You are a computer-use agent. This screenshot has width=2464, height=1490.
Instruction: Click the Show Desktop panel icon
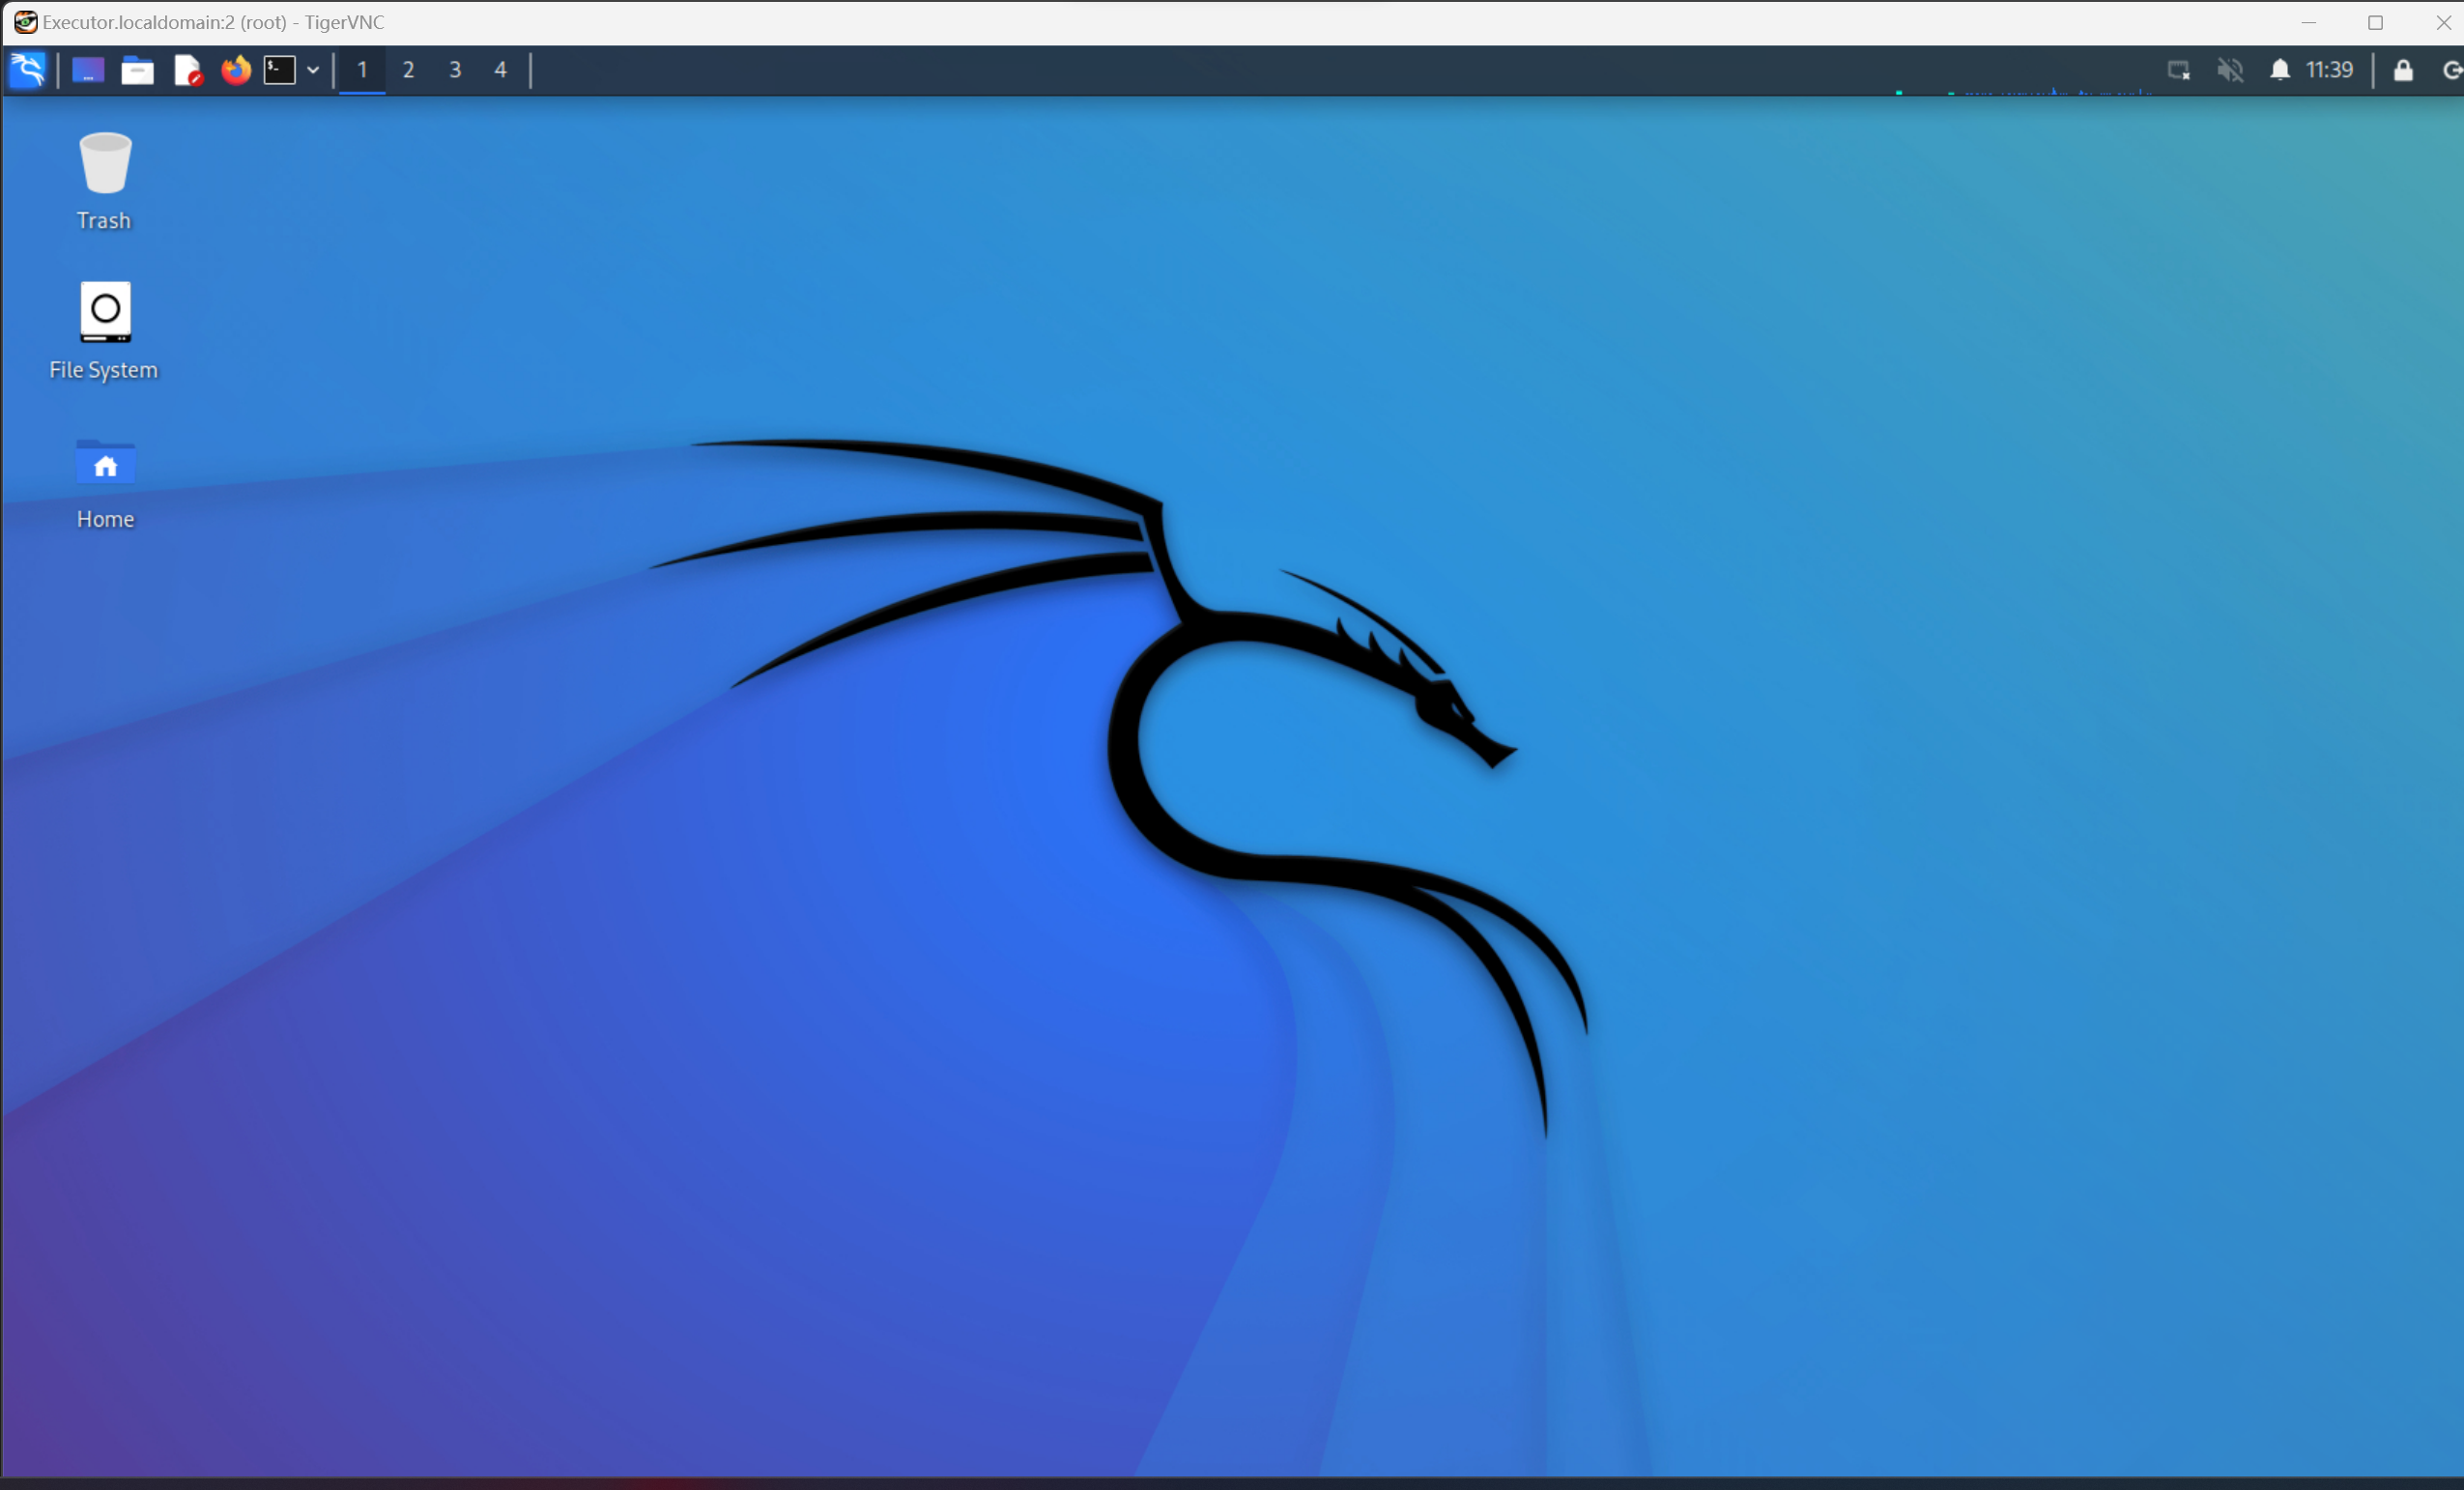click(88, 70)
